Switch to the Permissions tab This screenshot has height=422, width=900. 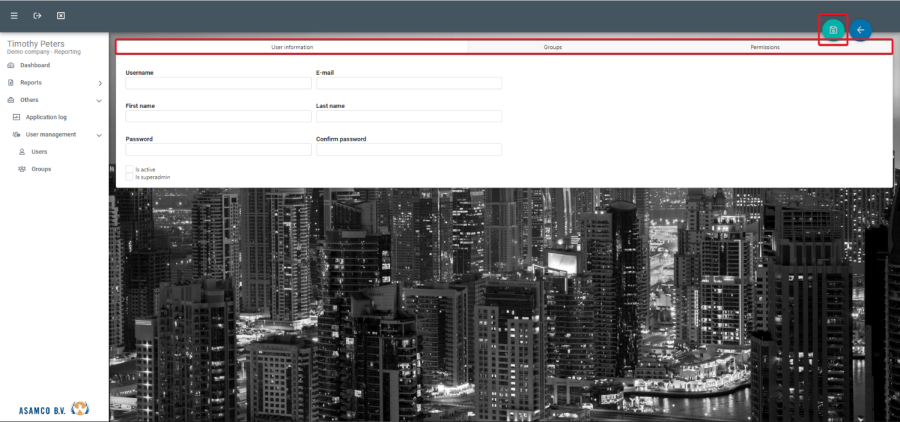(x=765, y=47)
